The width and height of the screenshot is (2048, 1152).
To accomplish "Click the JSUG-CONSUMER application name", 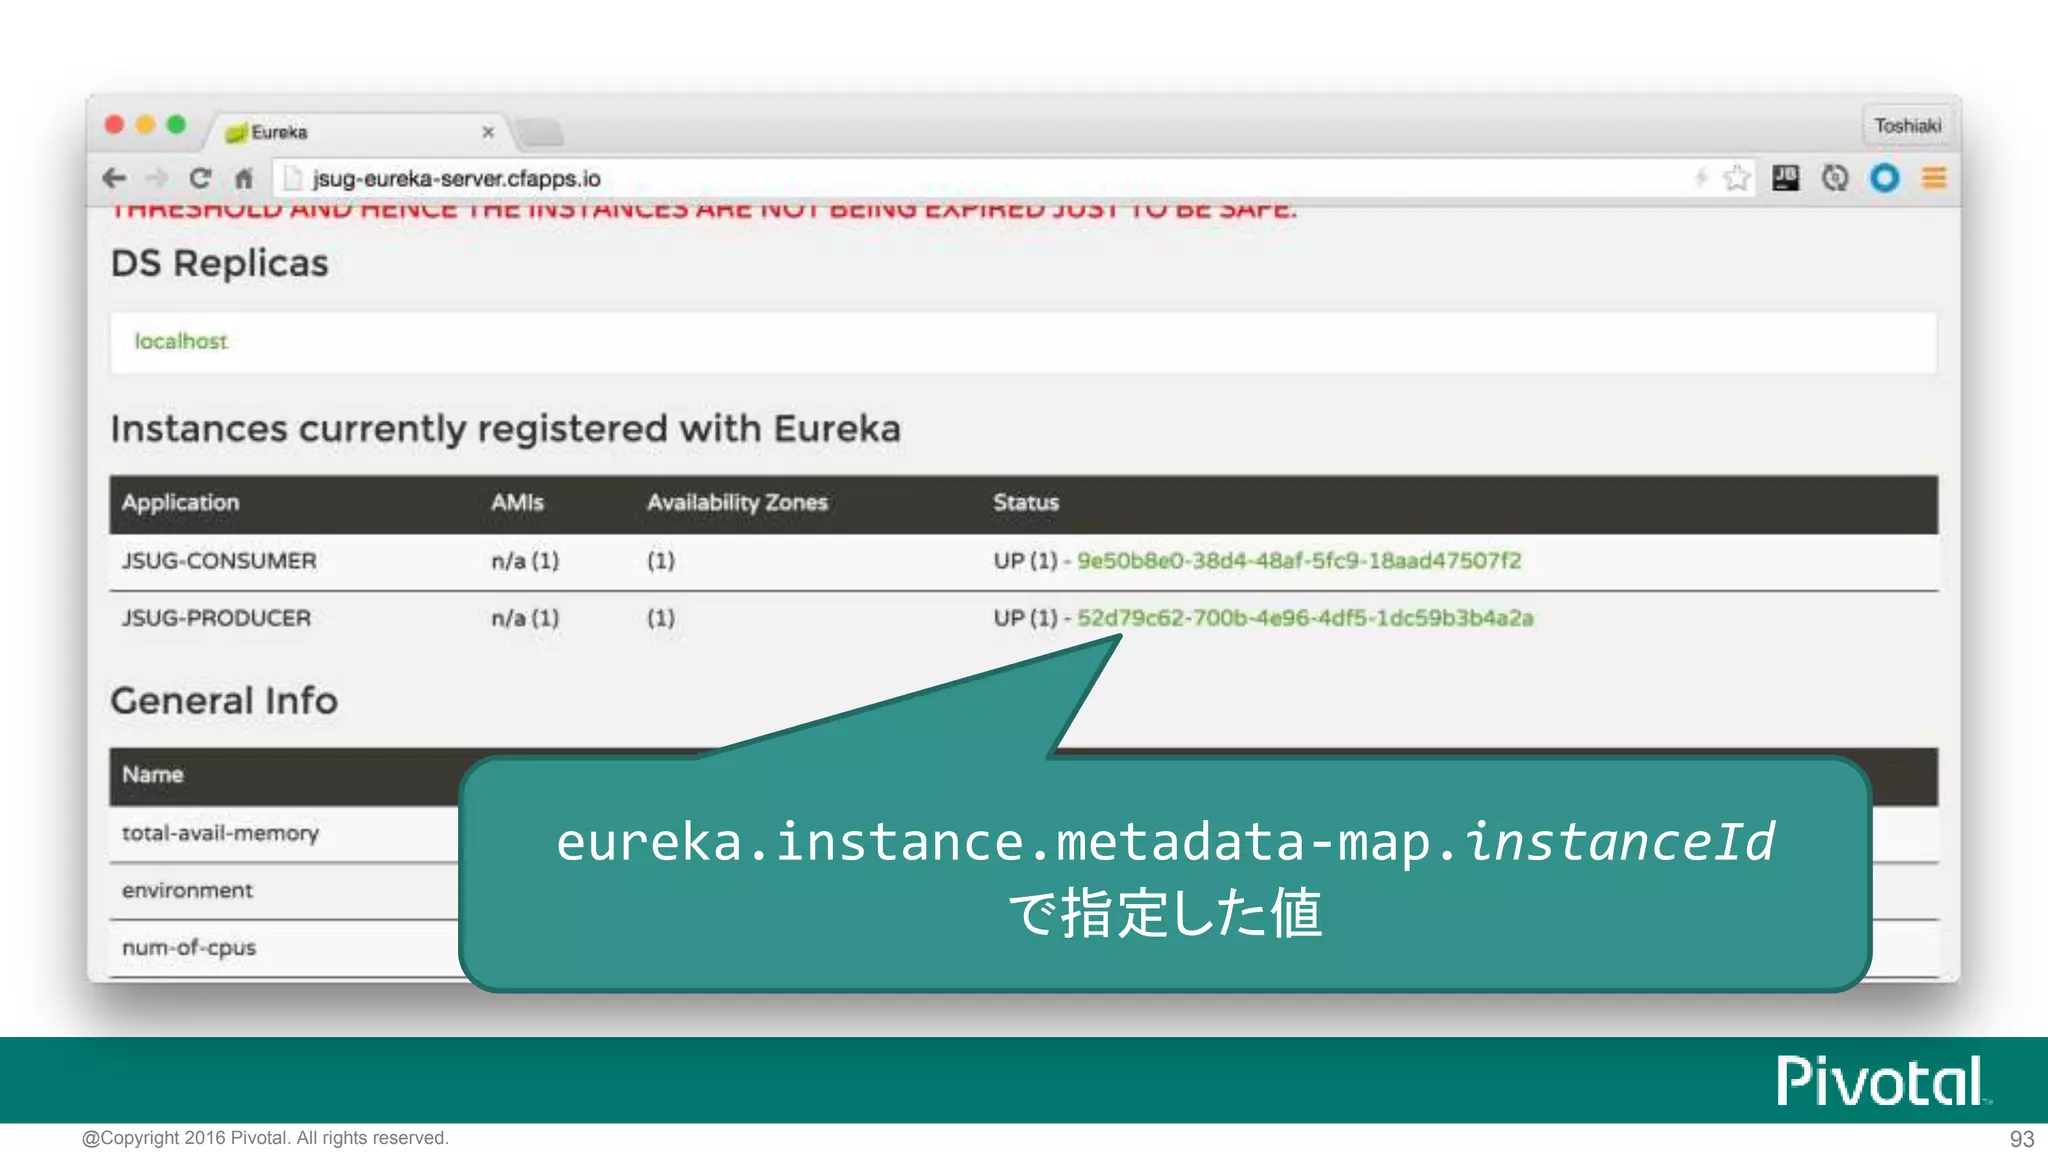I will point(219,560).
